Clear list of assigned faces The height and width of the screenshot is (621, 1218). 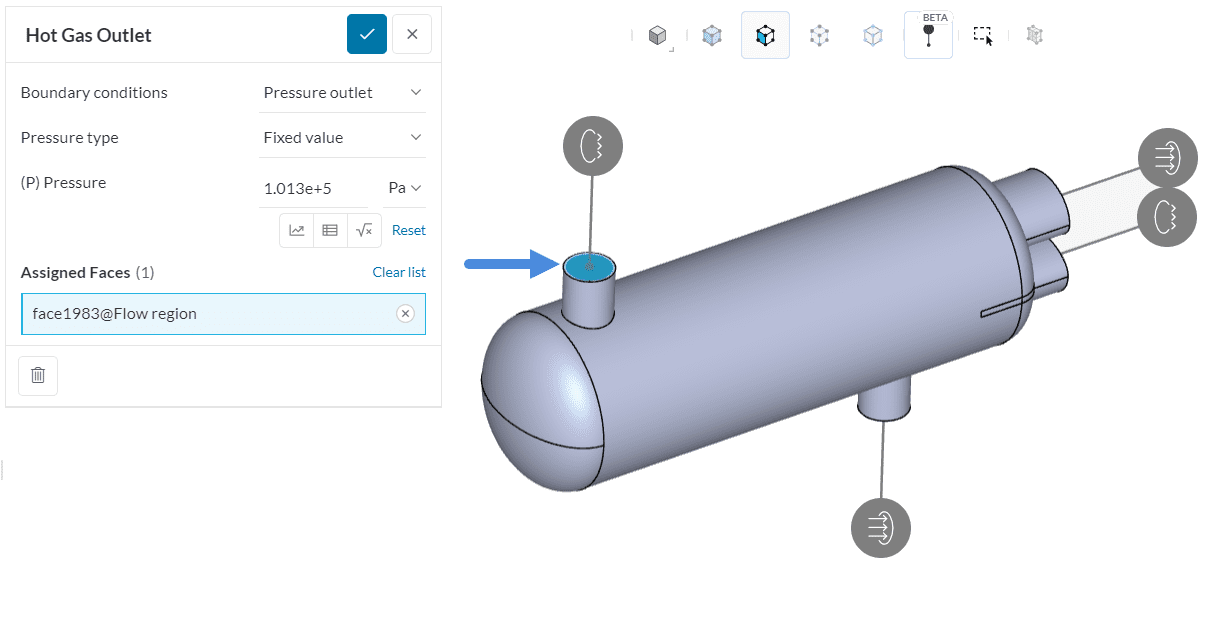click(399, 272)
